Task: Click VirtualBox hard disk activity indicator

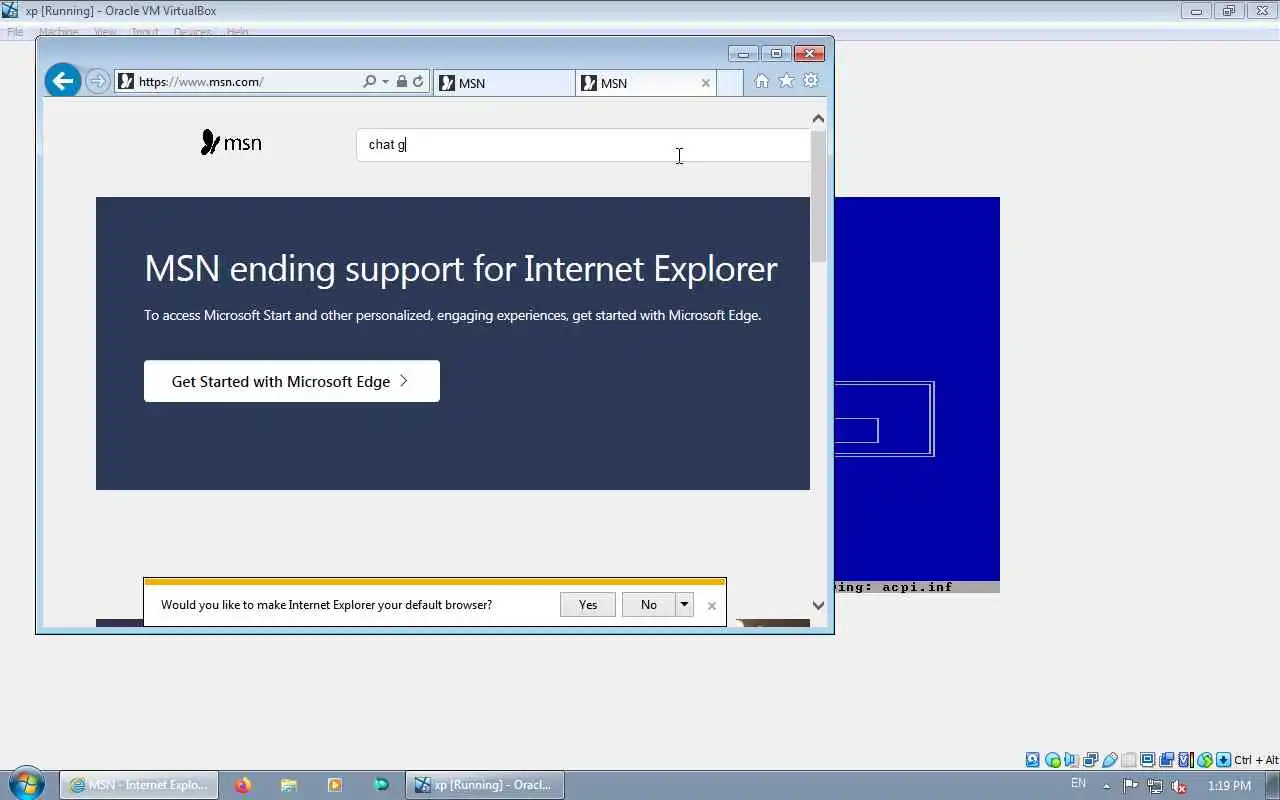Action: tap(1033, 760)
